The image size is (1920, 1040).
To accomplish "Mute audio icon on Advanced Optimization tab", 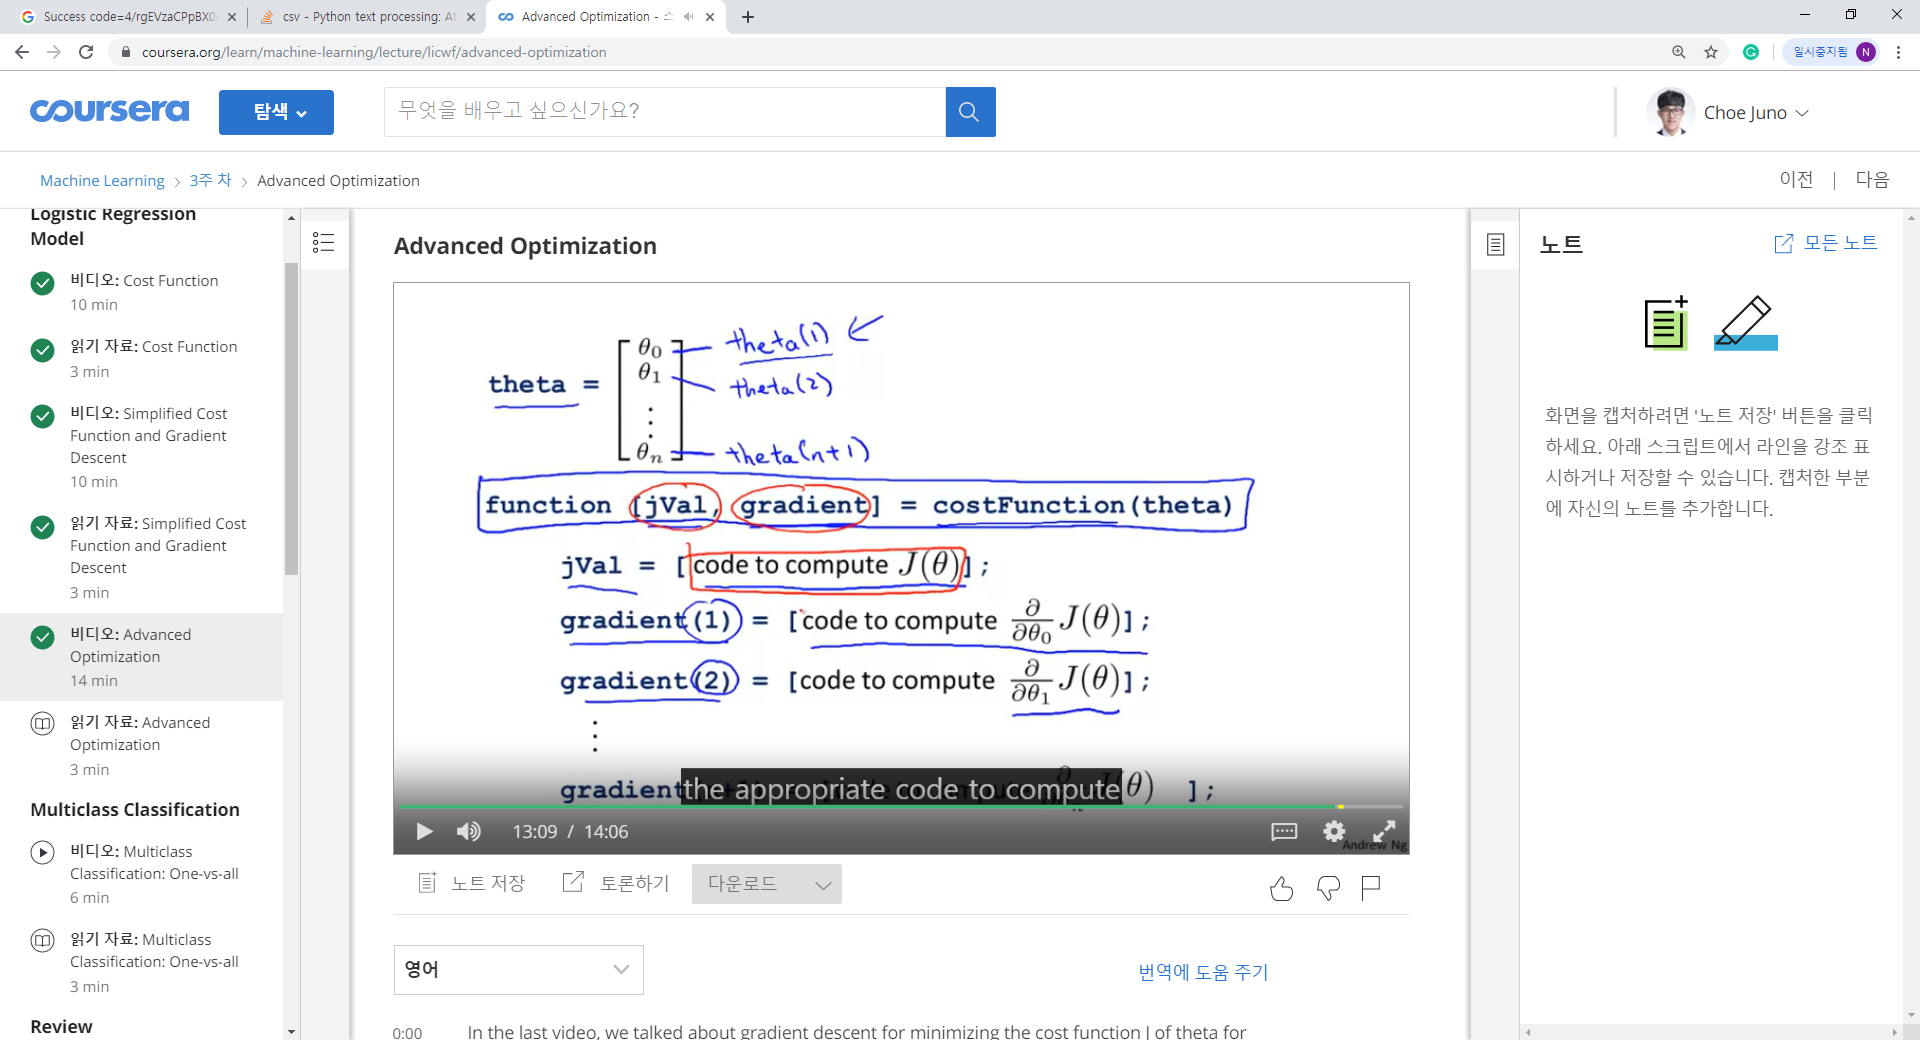I will (688, 17).
